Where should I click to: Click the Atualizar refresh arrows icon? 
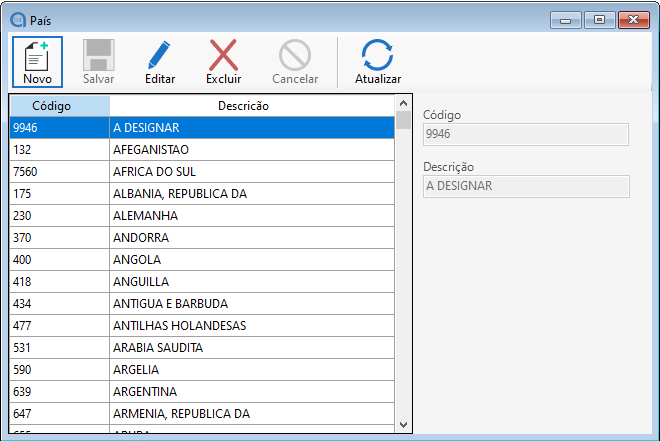tap(378, 55)
